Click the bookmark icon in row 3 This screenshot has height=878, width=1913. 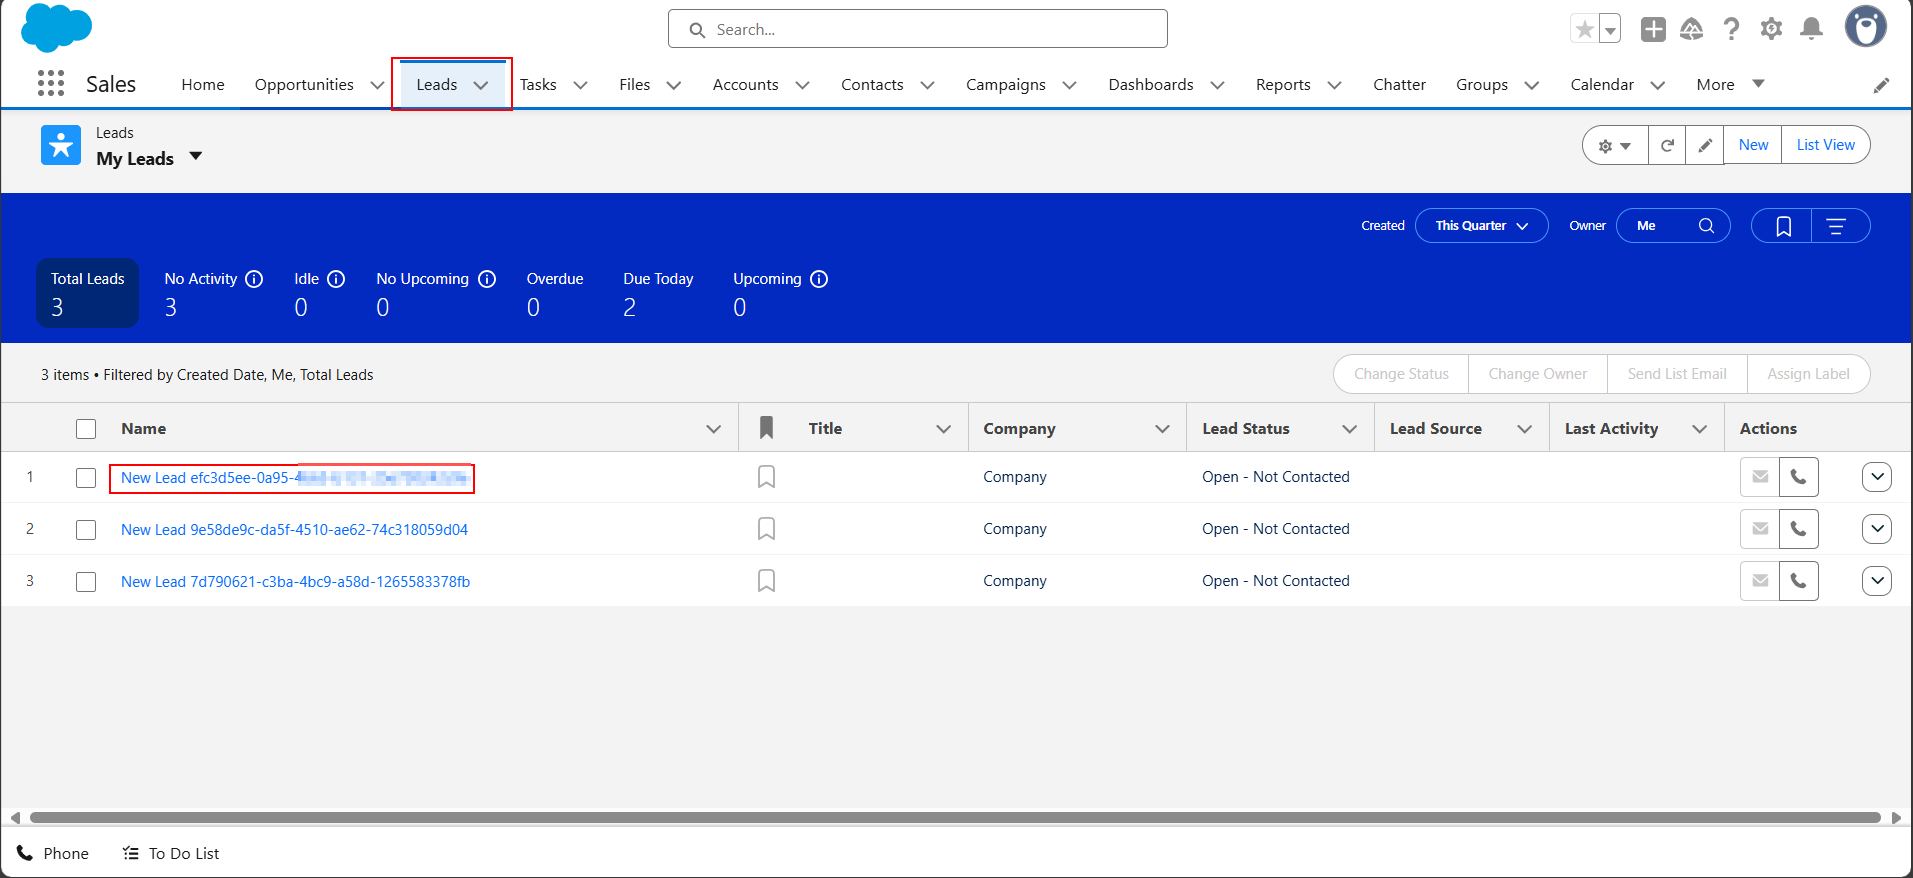(766, 581)
